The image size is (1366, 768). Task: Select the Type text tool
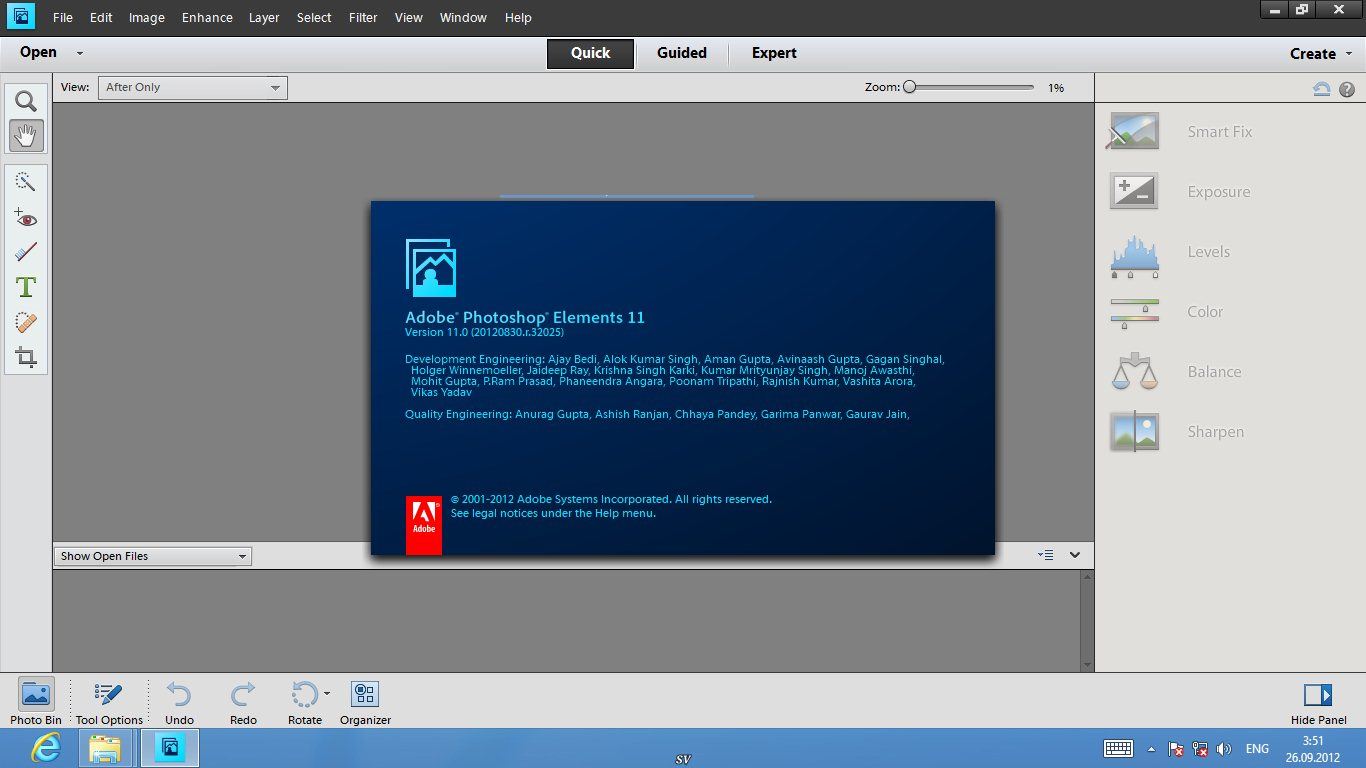[26, 288]
